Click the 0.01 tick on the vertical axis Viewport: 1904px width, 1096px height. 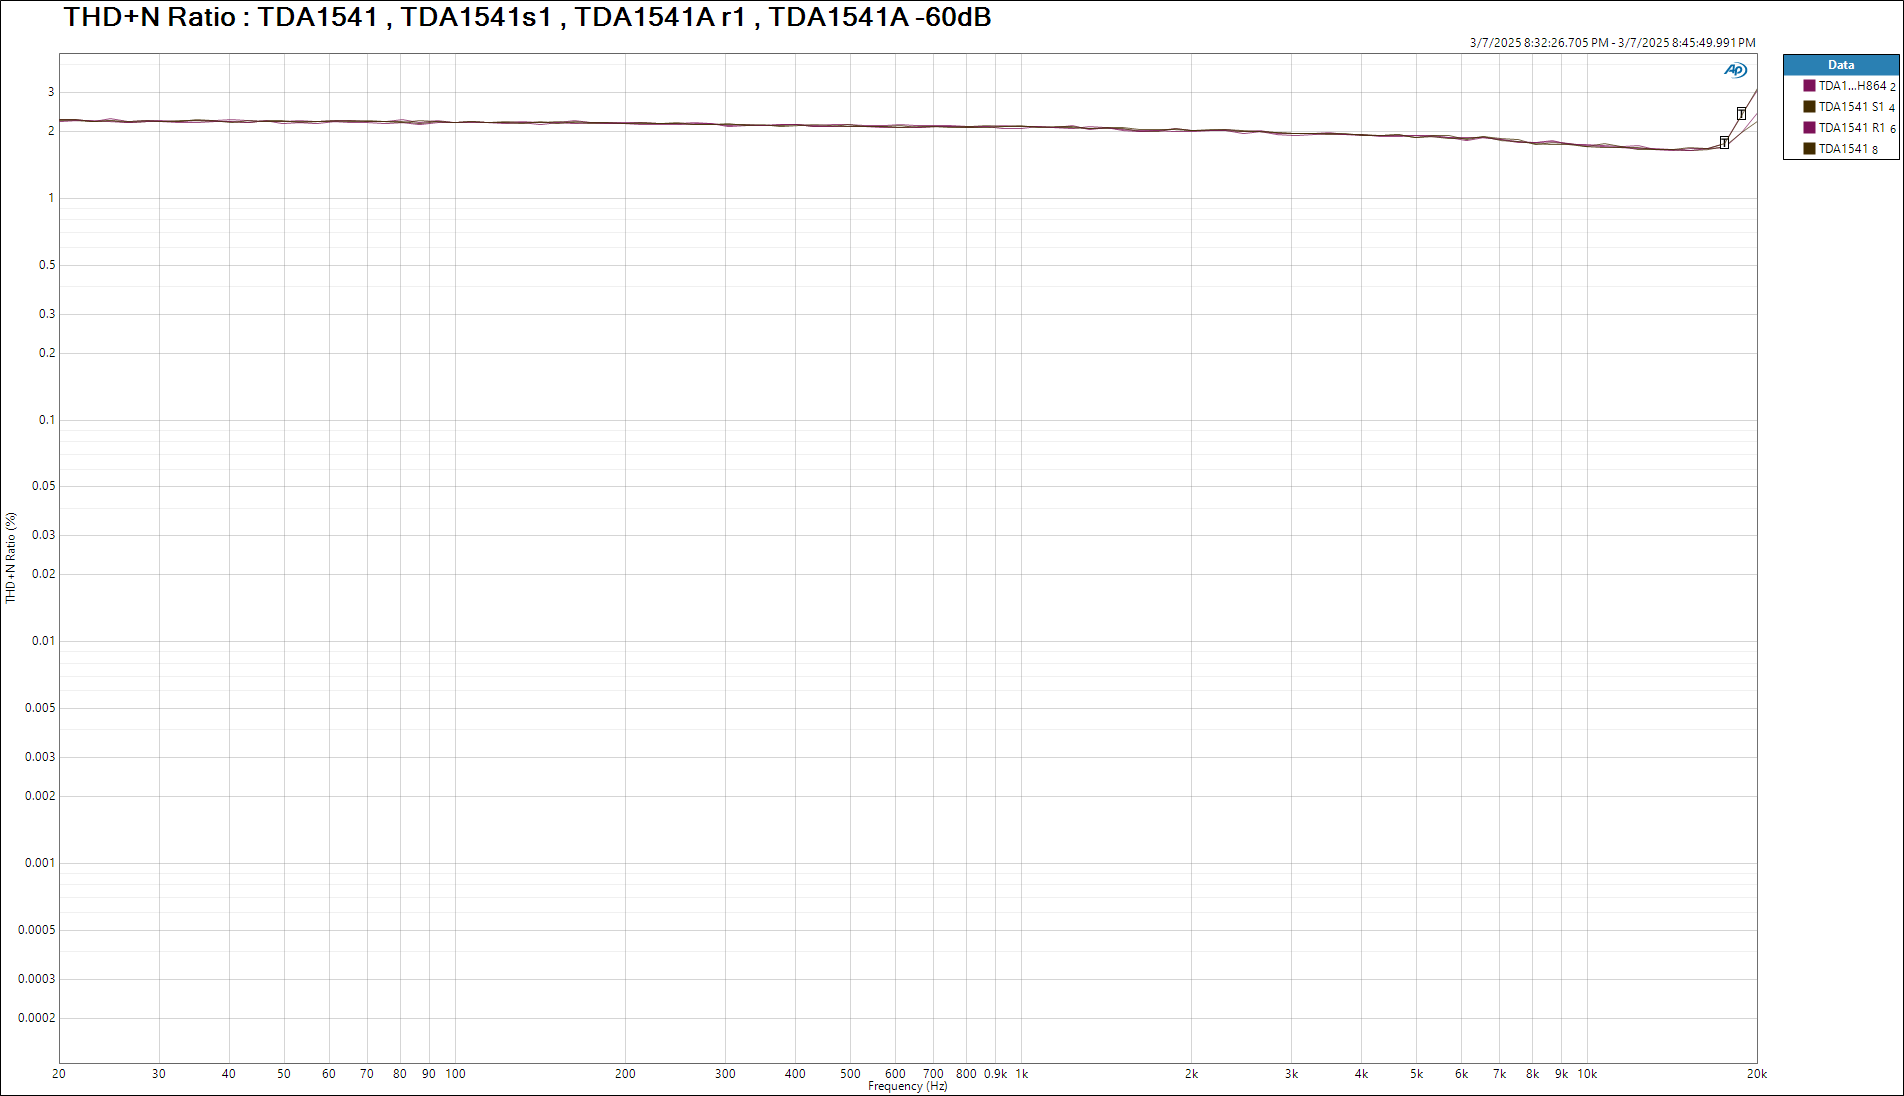(43, 641)
